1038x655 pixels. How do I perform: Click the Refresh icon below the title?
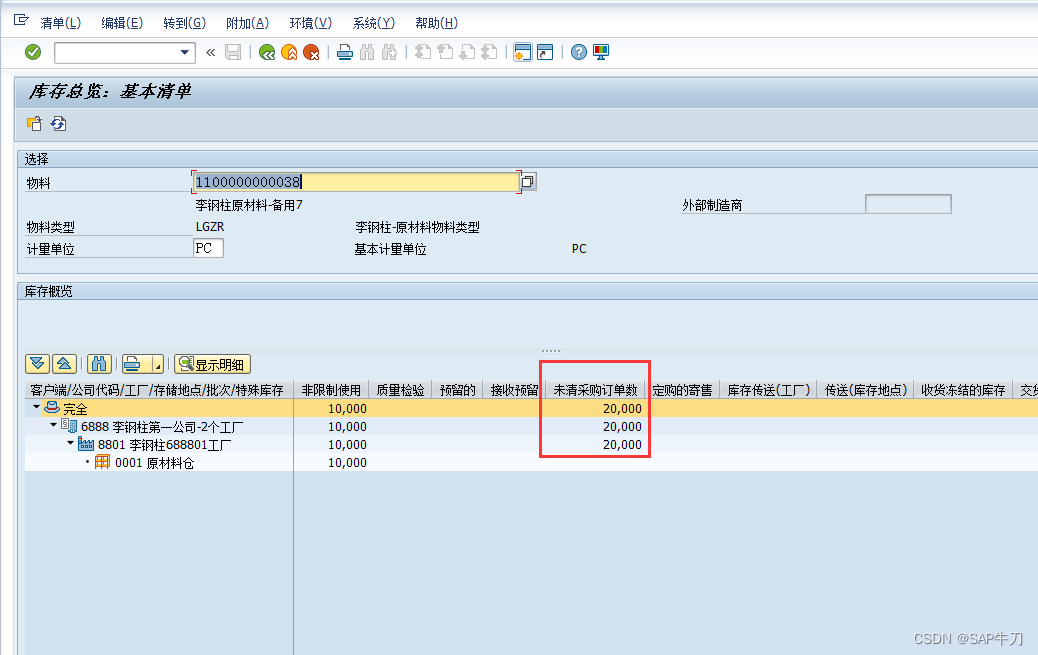click(x=58, y=123)
